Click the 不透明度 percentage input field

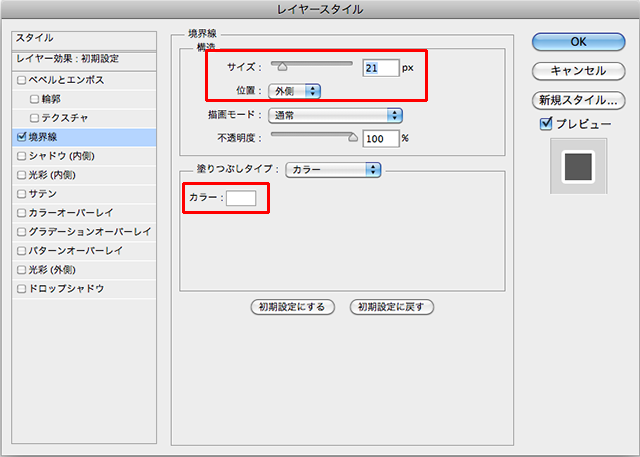tap(380, 138)
